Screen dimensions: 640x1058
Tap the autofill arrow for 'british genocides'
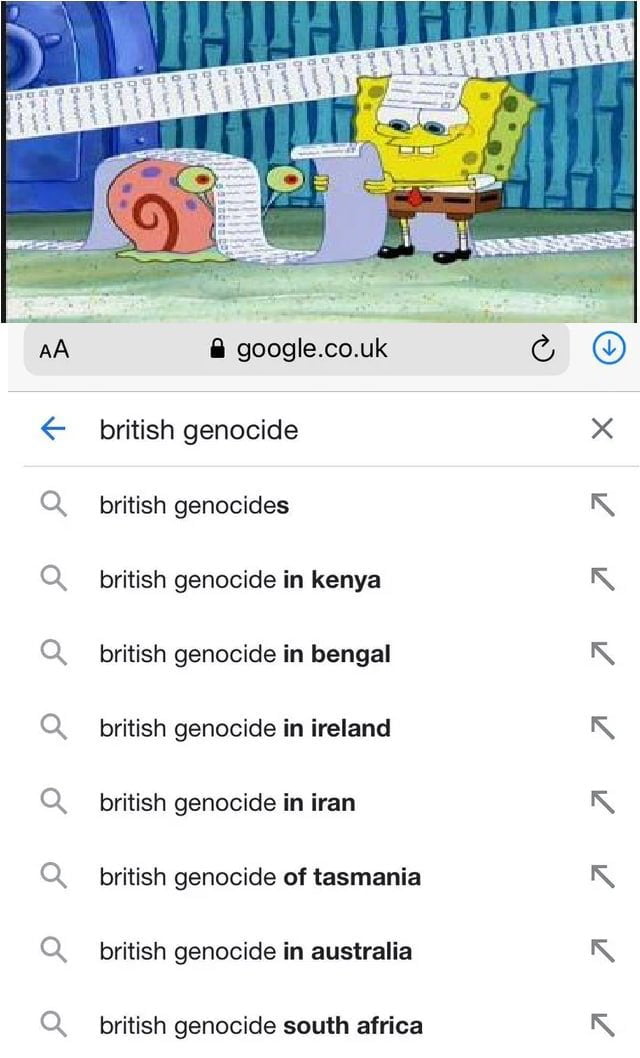point(604,505)
